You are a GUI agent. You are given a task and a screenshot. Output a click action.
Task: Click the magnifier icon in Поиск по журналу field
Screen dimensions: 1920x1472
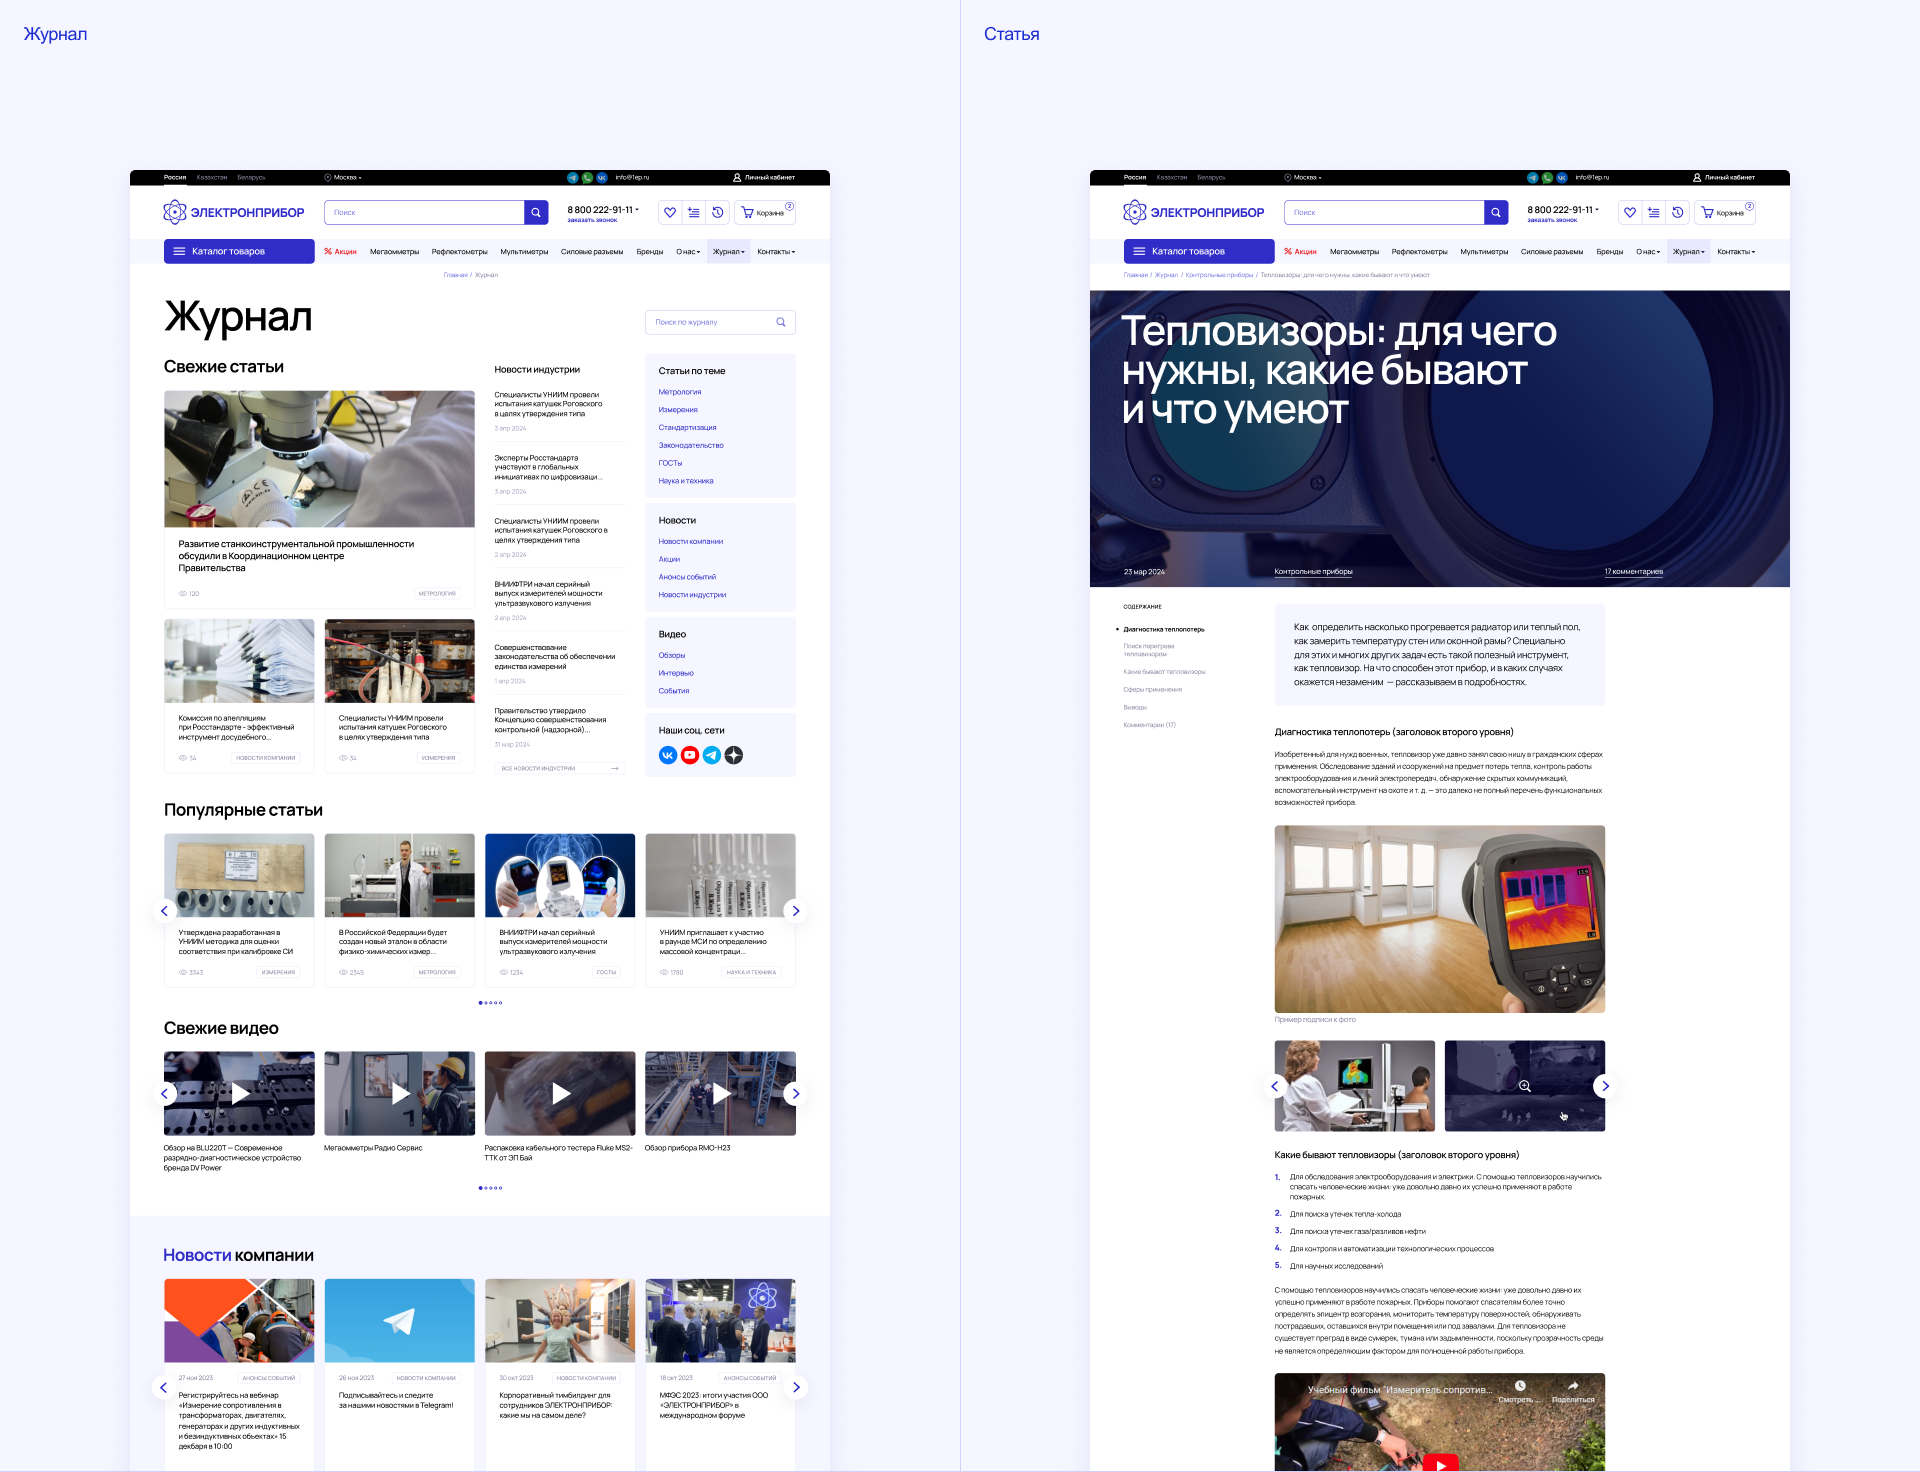(781, 322)
